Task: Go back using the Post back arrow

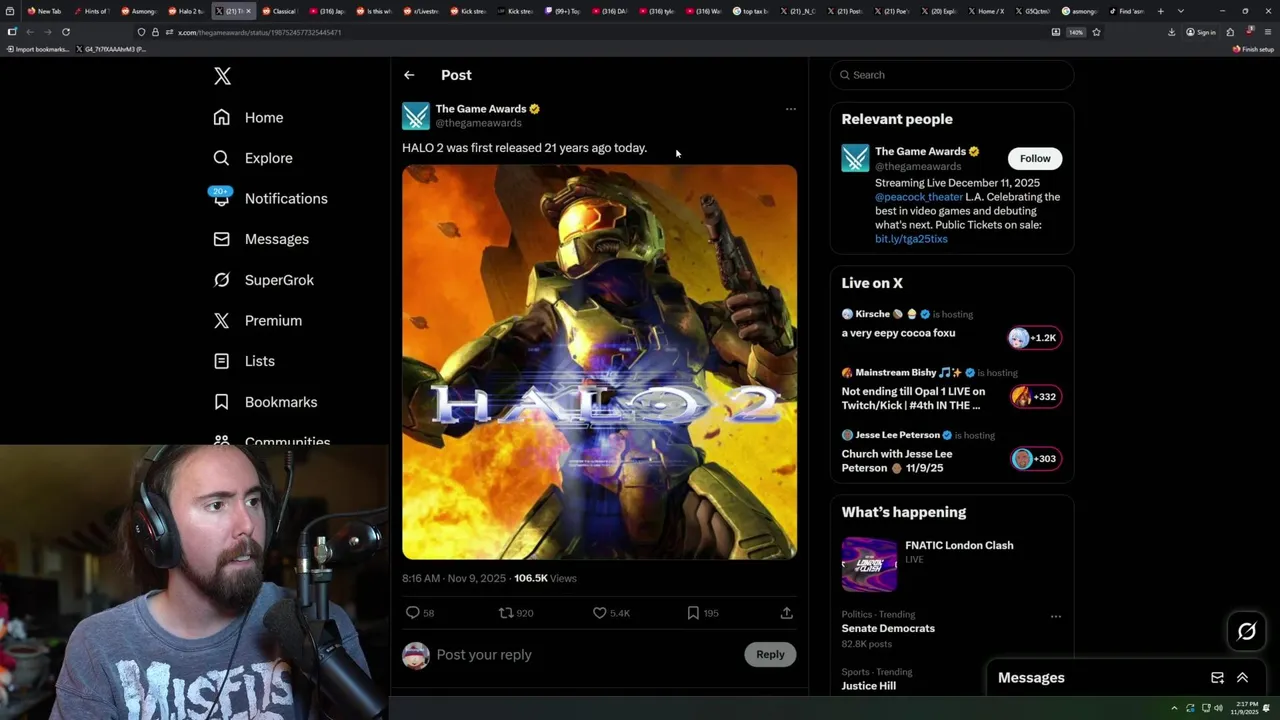Action: click(409, 75)
